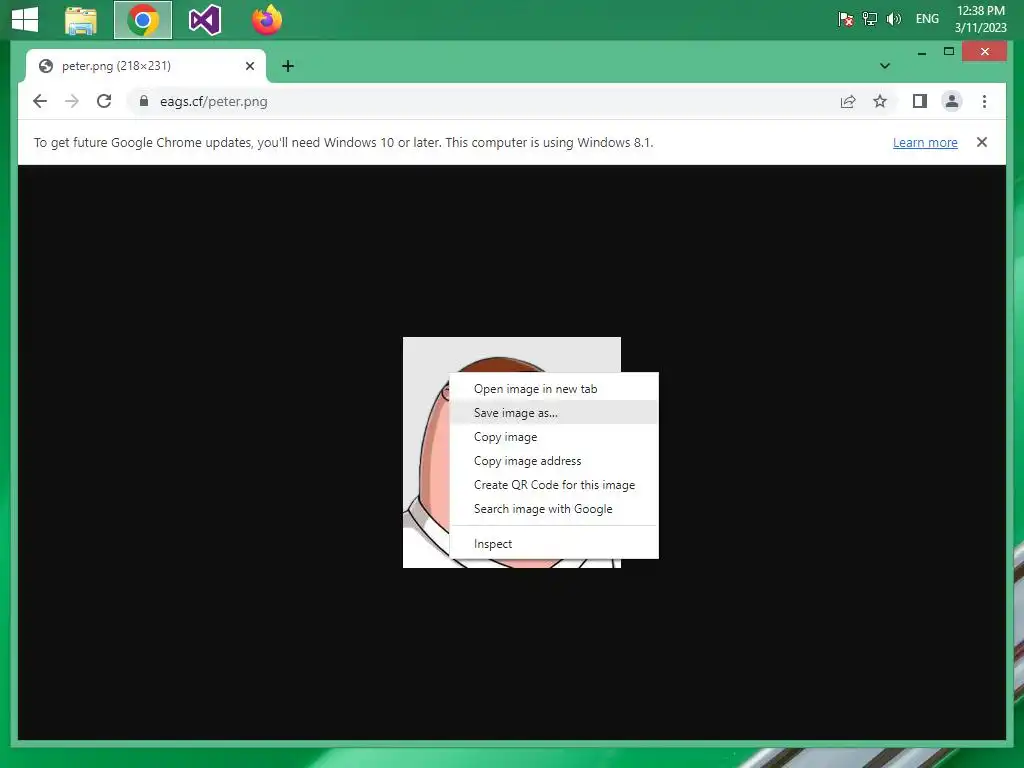Close the peter.png tab
The height and width of the screenshot is (768, 1024).
[x=249, y=66]
